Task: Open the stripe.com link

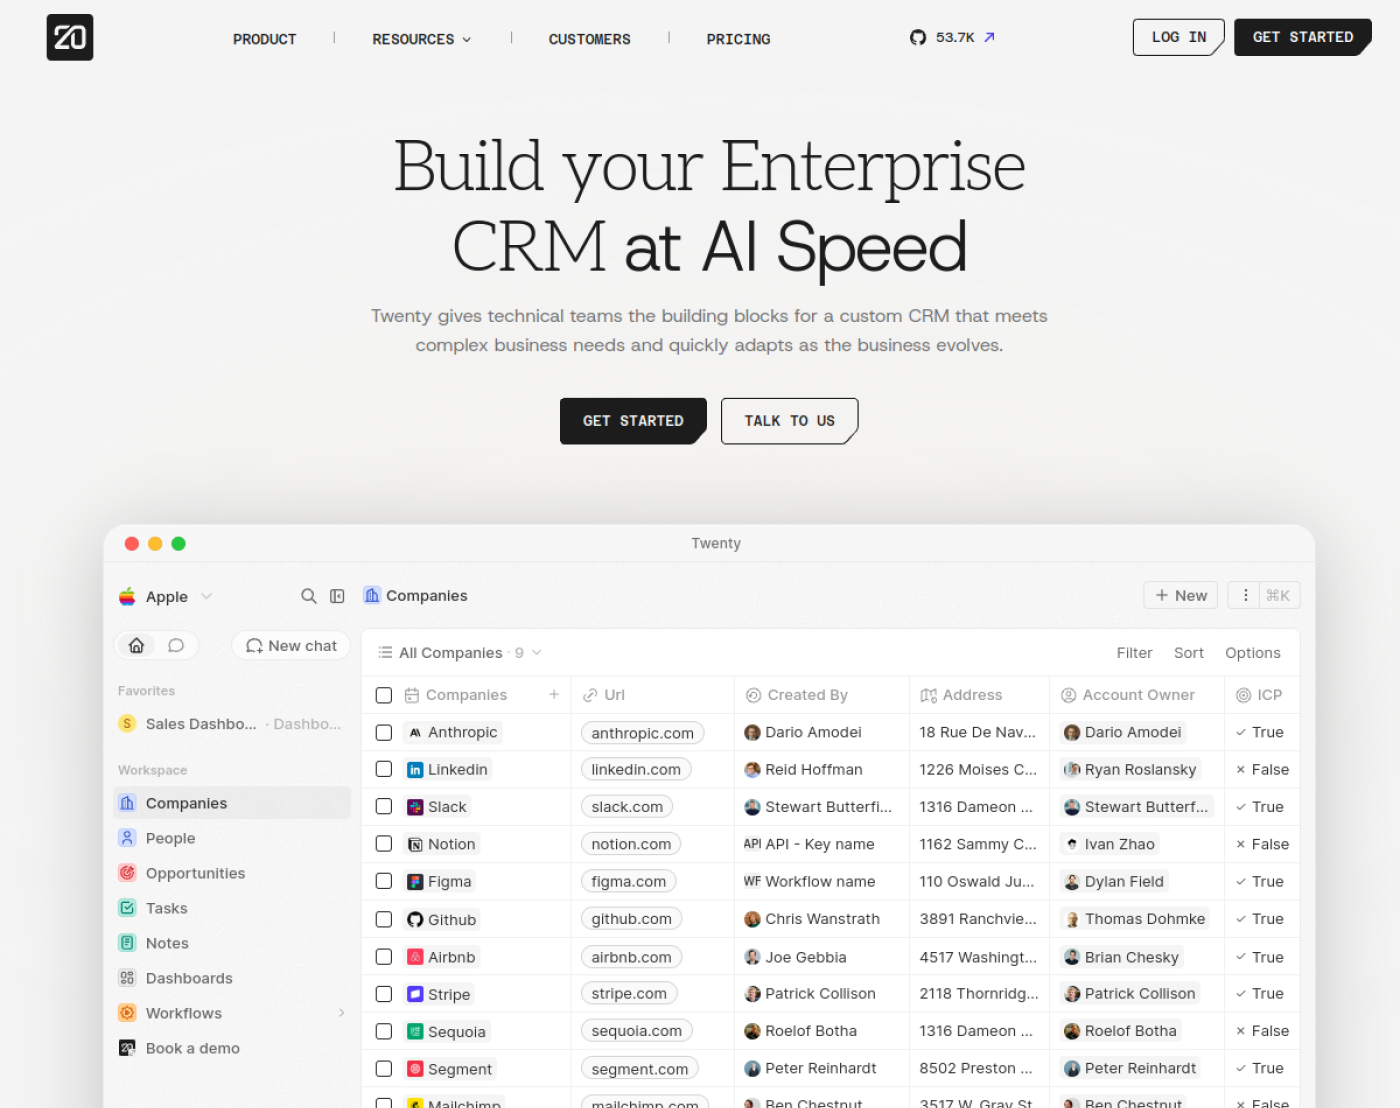Action: click(629, 994)
